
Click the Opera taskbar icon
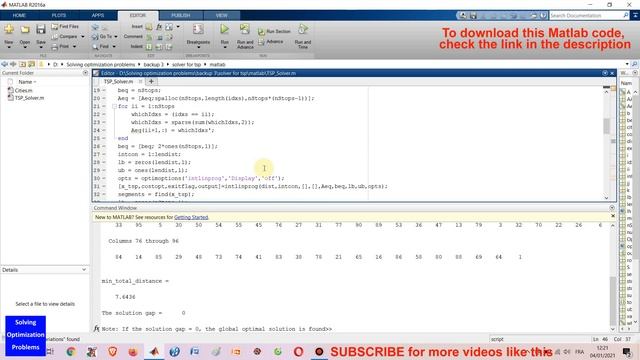[x=298, y=351]
